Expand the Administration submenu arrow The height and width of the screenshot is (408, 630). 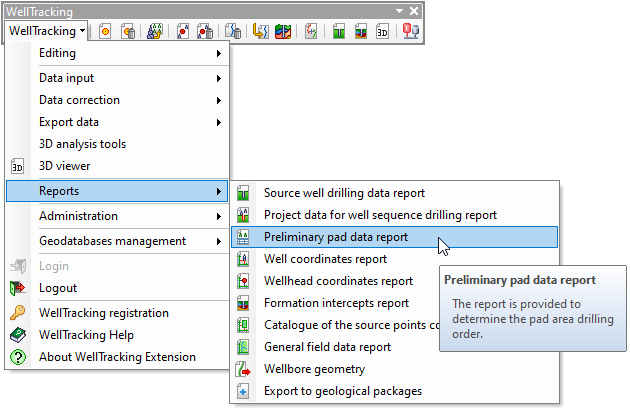coord(219,217)
